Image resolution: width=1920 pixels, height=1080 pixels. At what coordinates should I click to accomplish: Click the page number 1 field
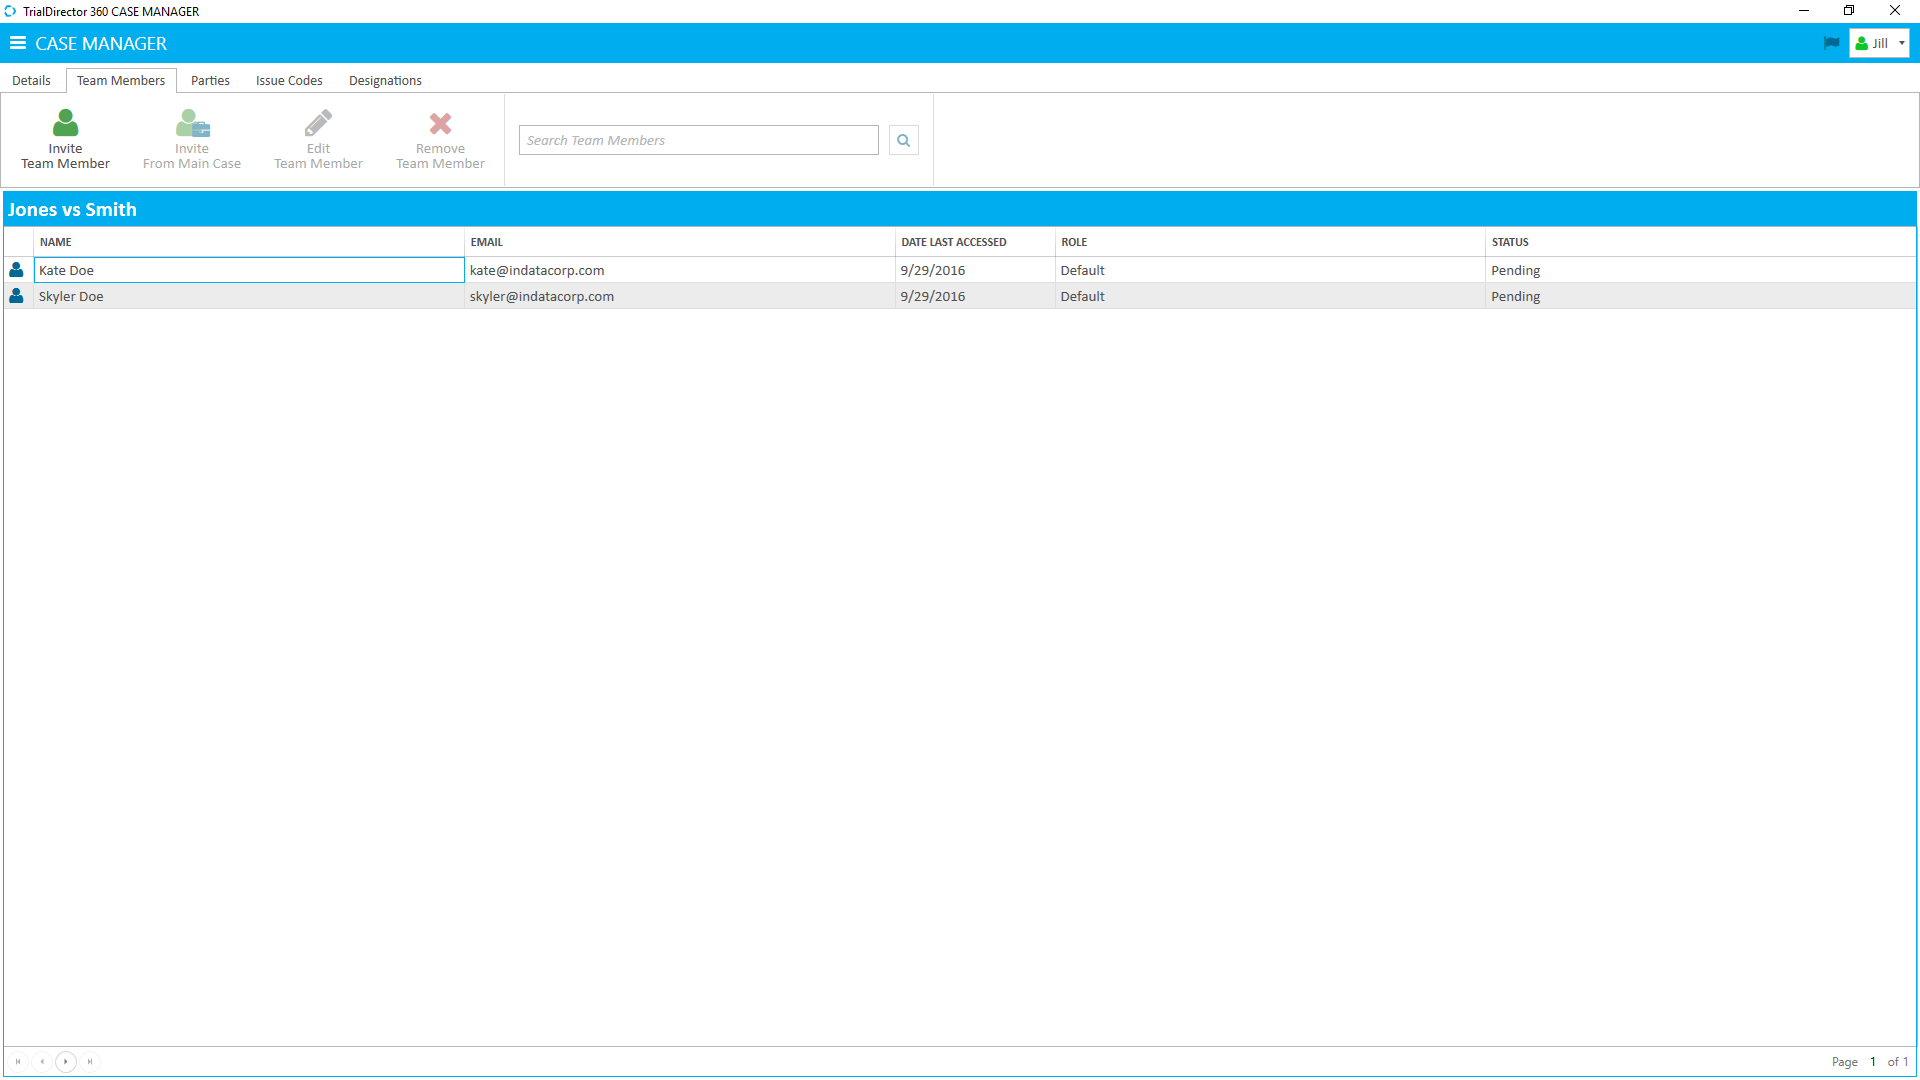(1872, 1062)
